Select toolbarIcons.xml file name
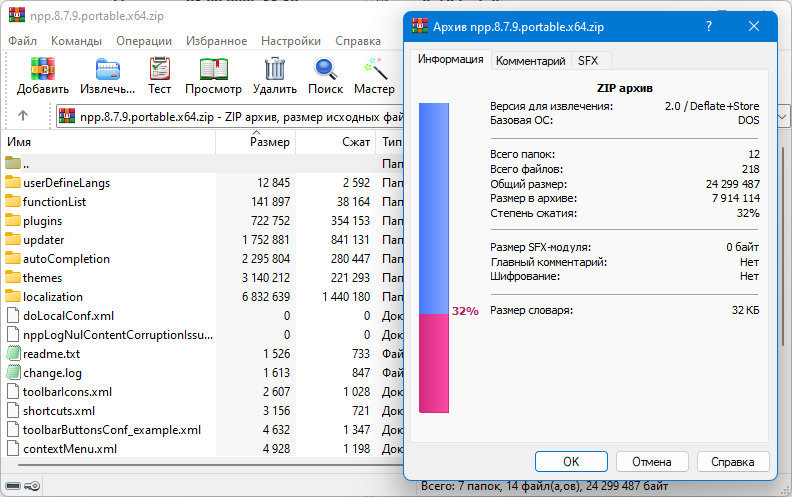Screen dimensions: 792x497 (x=67, y=392)
